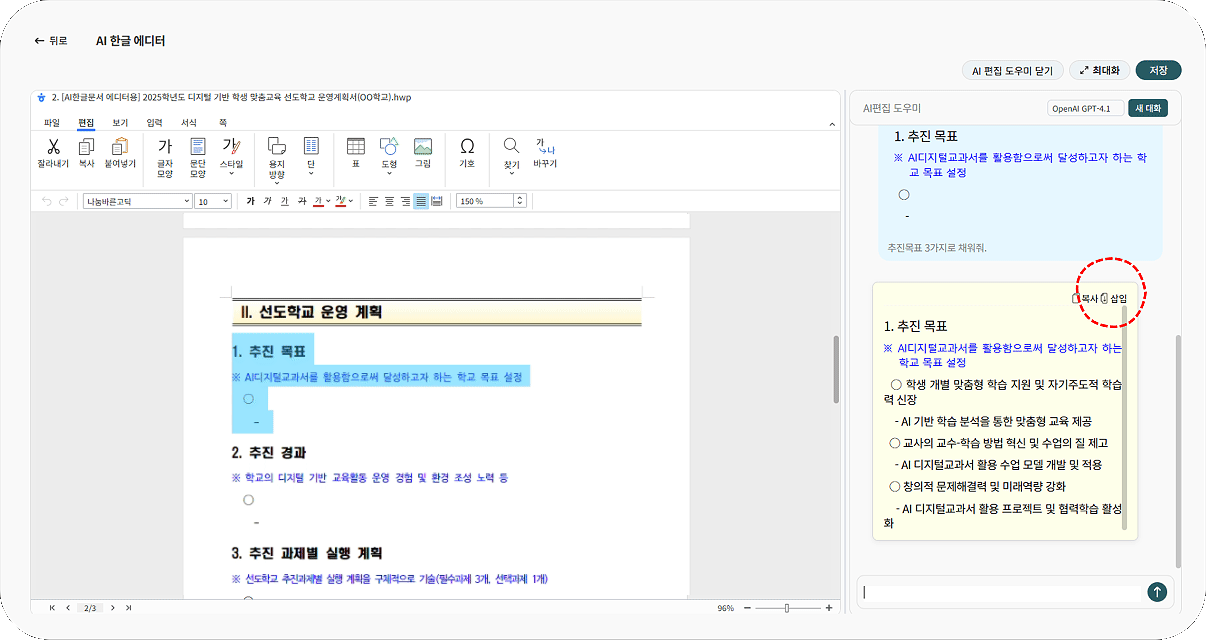Insert a picture using 그림 icon

tap(423, 148)
